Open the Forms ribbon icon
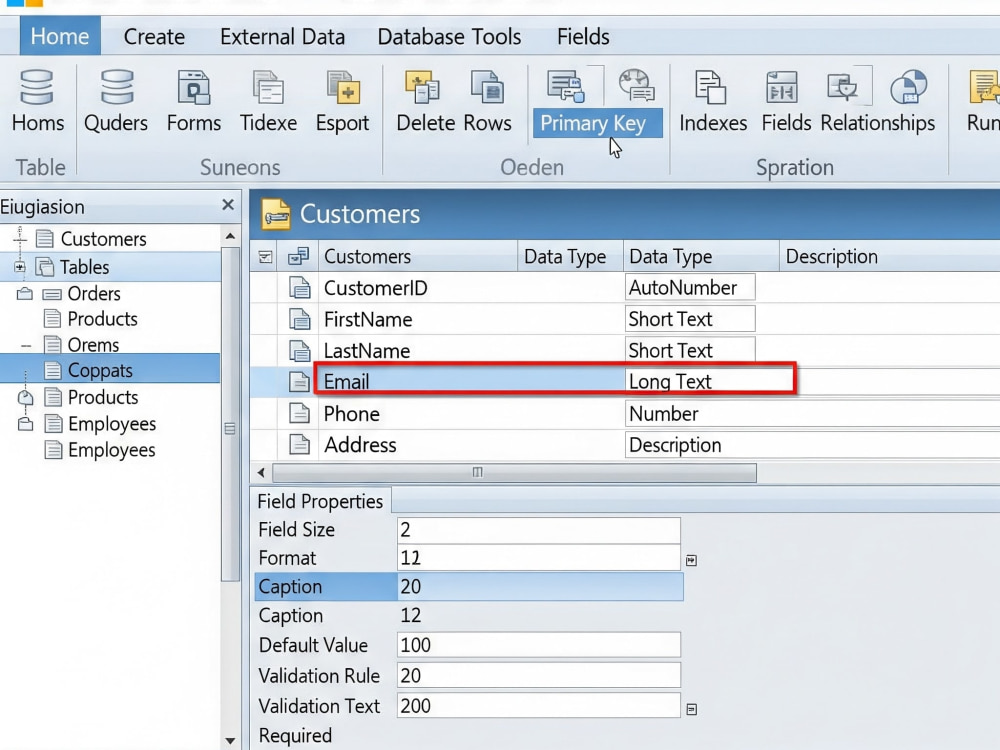 [194, 87]
